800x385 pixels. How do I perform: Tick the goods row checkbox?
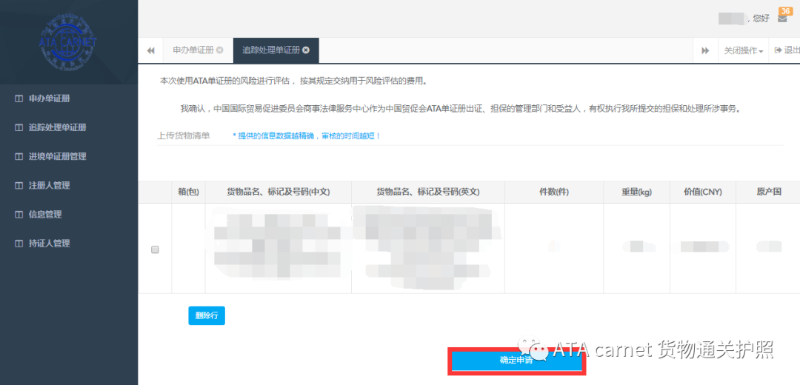155,249
